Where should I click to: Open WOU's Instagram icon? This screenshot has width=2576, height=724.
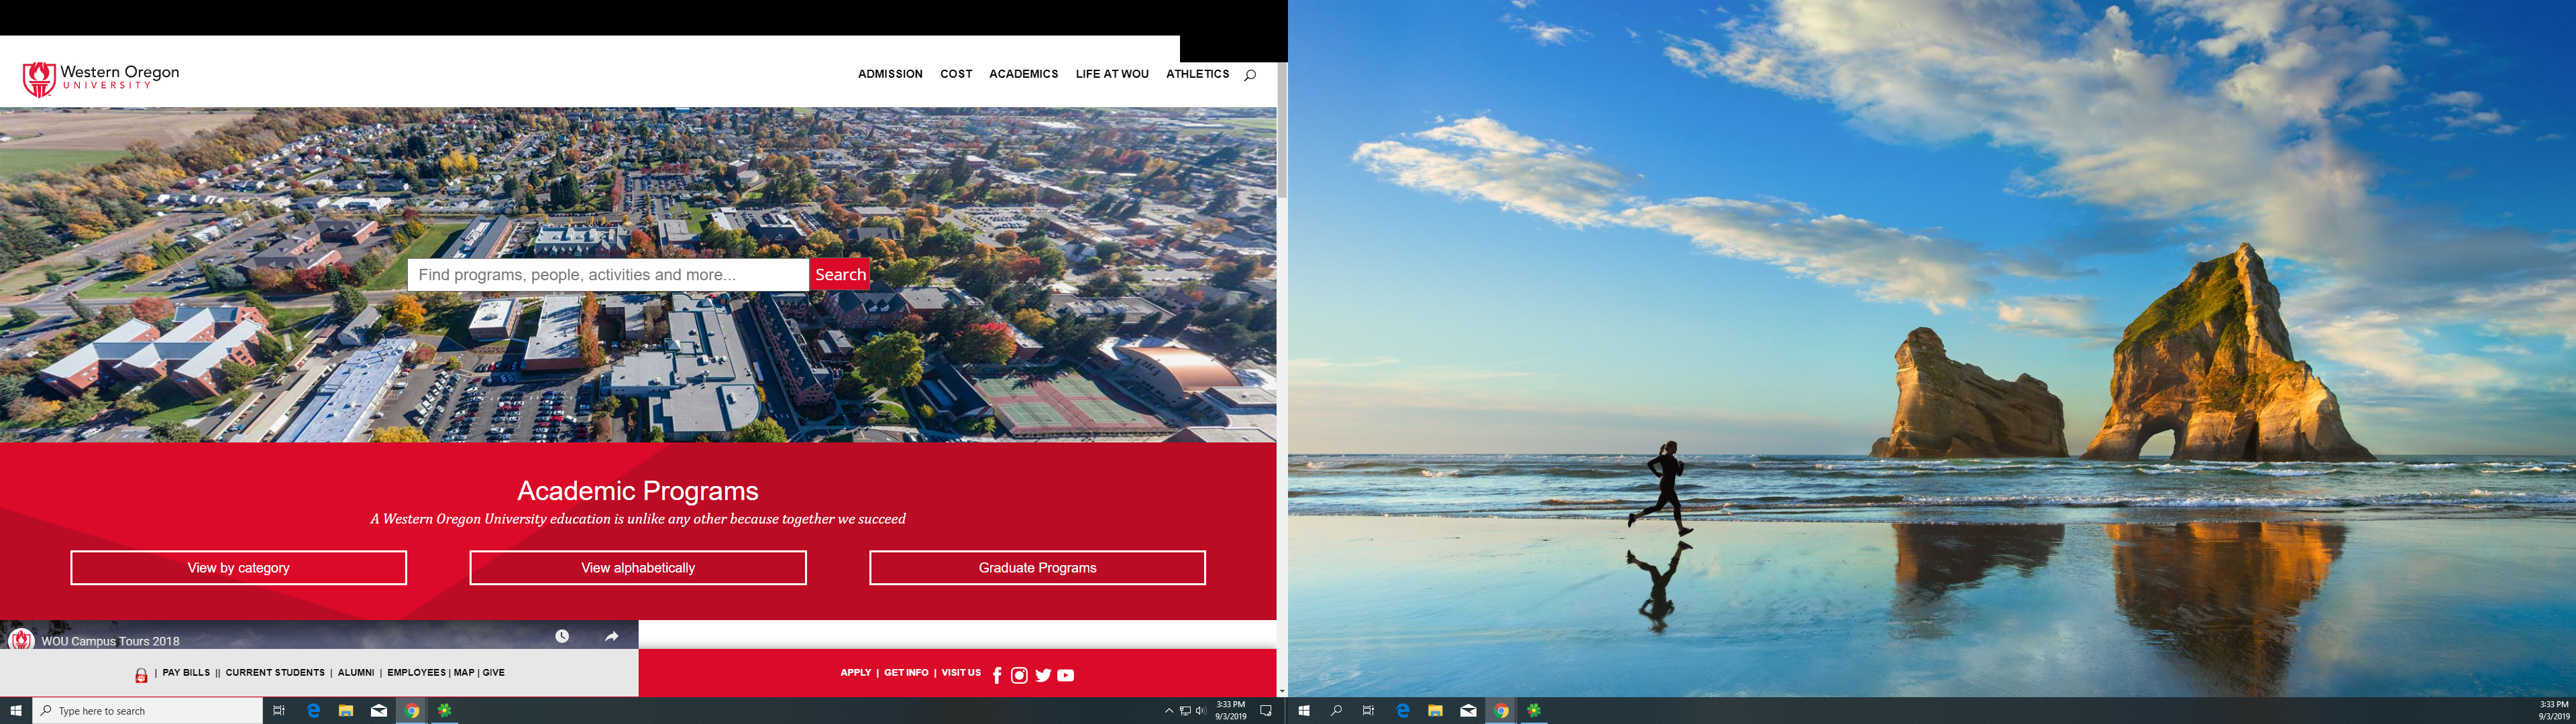1019,675
